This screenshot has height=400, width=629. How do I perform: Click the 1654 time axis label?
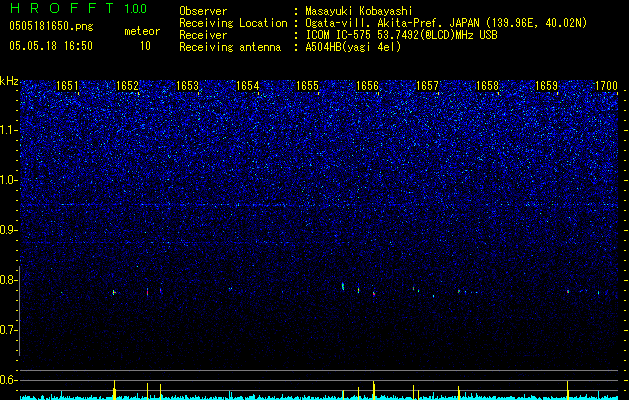tap(248, 86)
